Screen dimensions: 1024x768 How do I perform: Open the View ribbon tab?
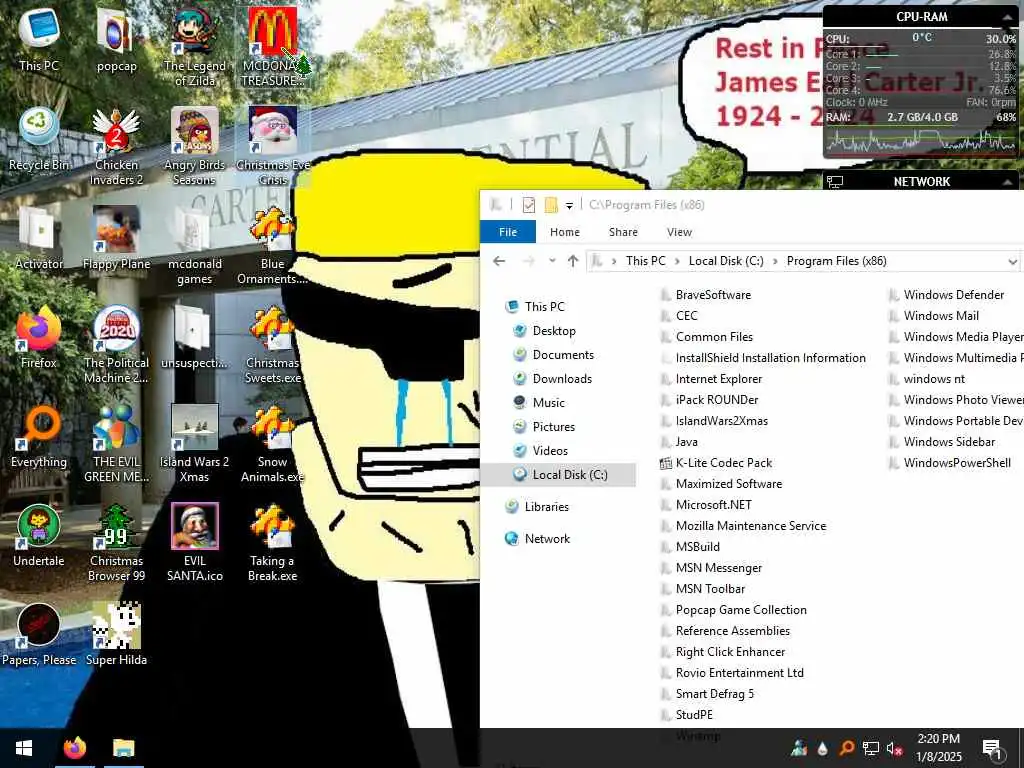679,232
